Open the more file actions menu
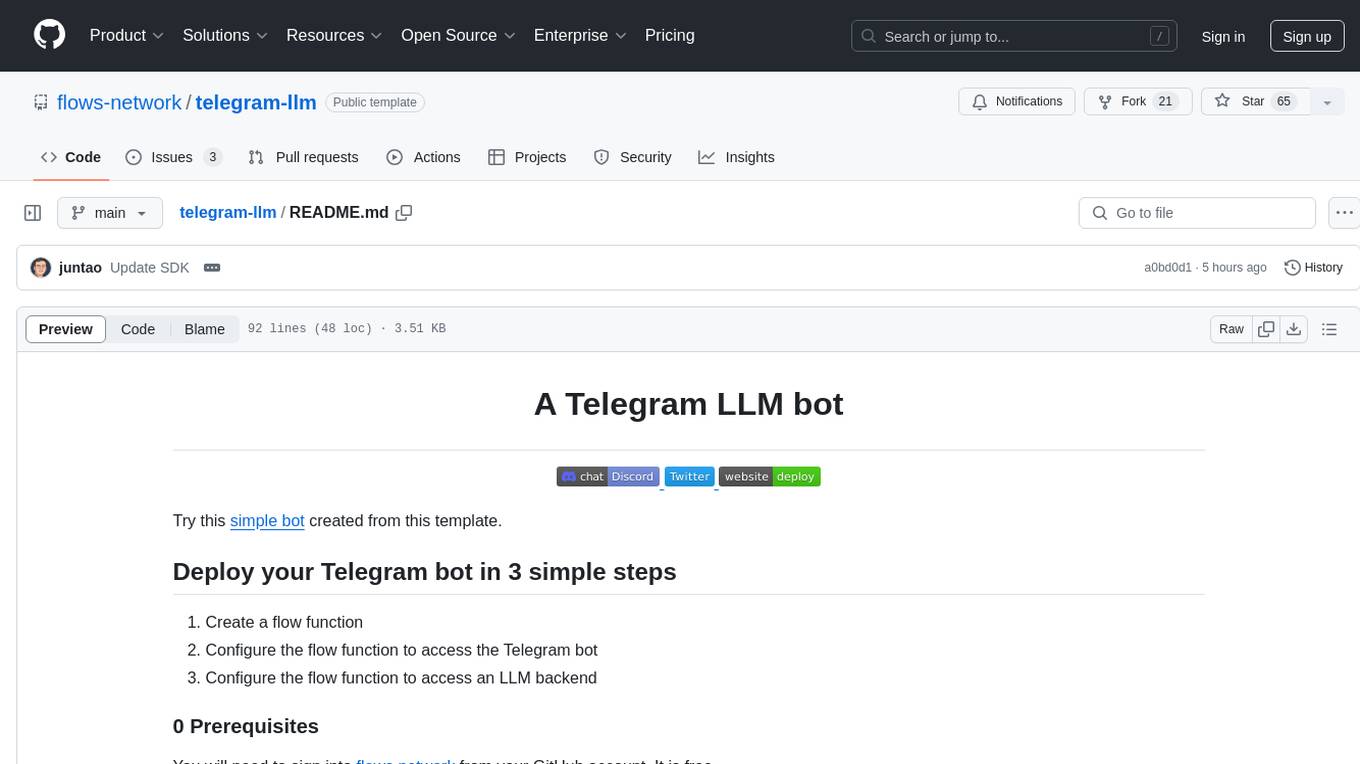1360x764 pixels. (1344, 213)
